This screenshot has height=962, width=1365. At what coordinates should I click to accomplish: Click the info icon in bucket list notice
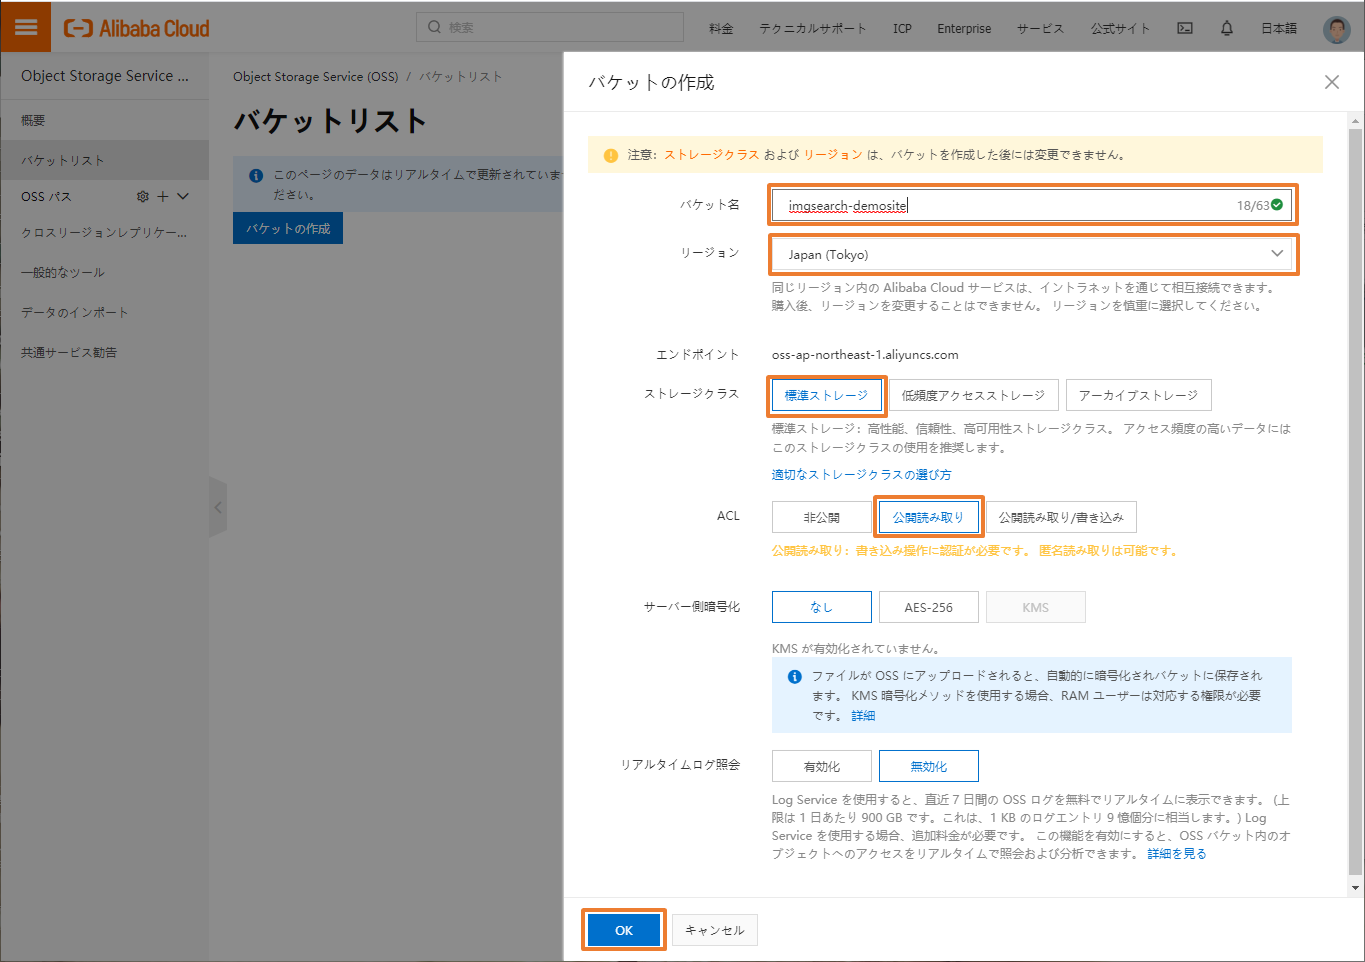click(x=256, y=175)
